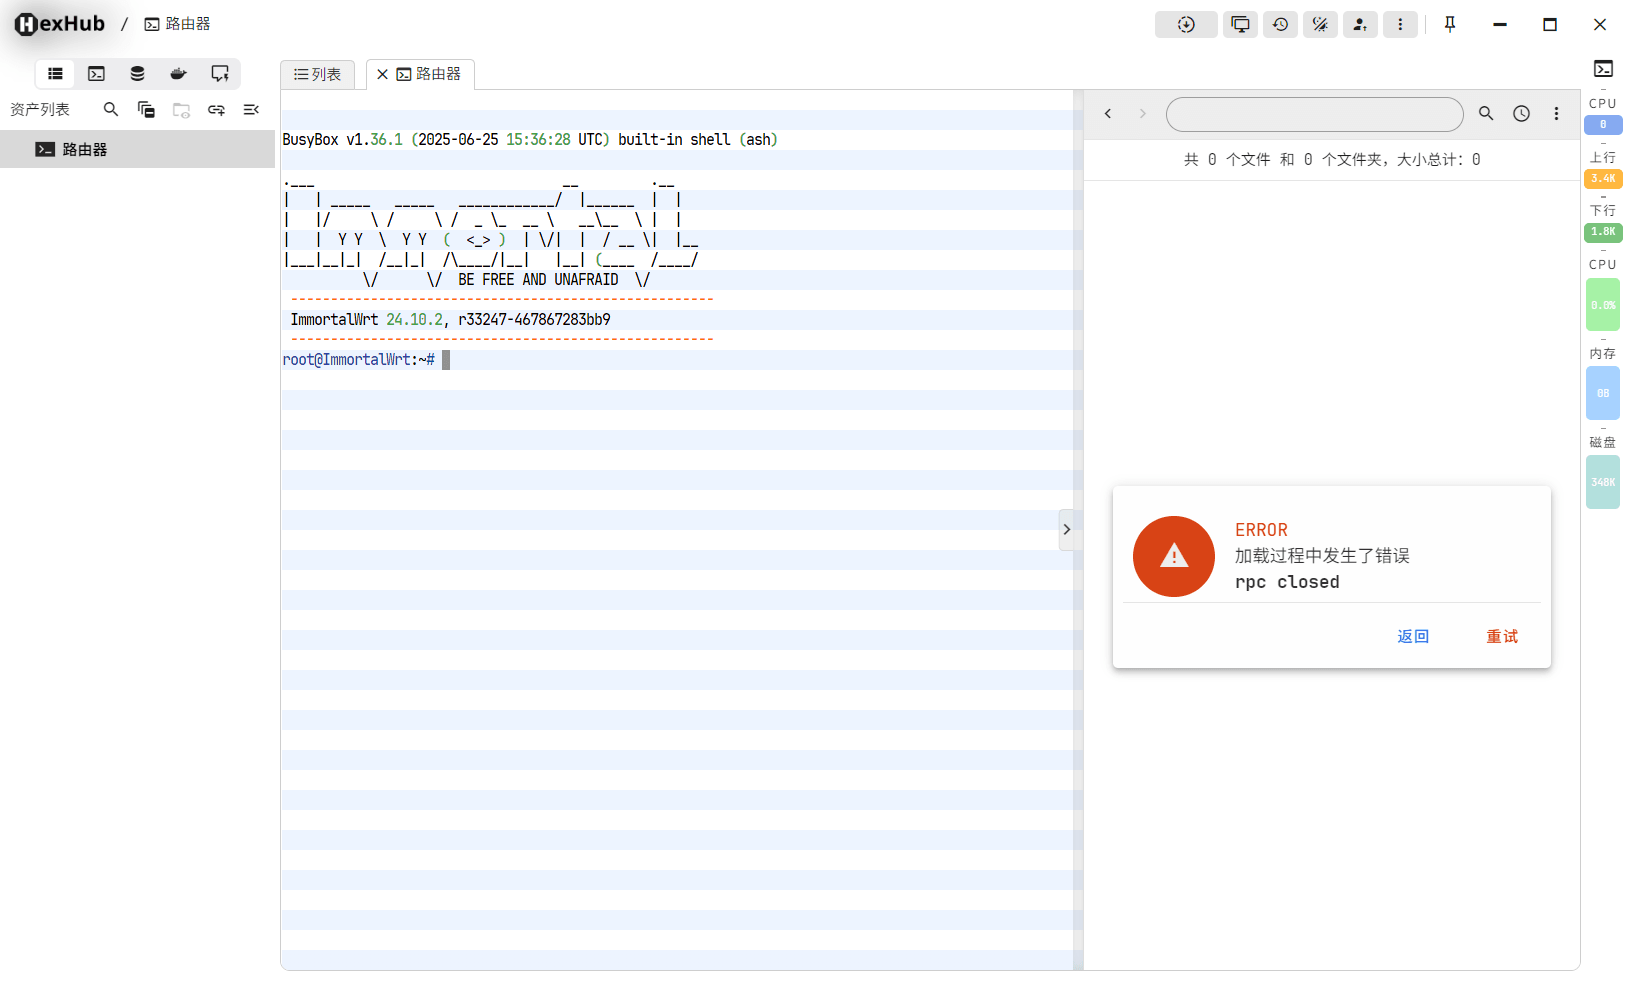Click the 内存 memory usage bar
Image resolution: width=1625 pixels, height=982 pixels.
coord(1603,393)
